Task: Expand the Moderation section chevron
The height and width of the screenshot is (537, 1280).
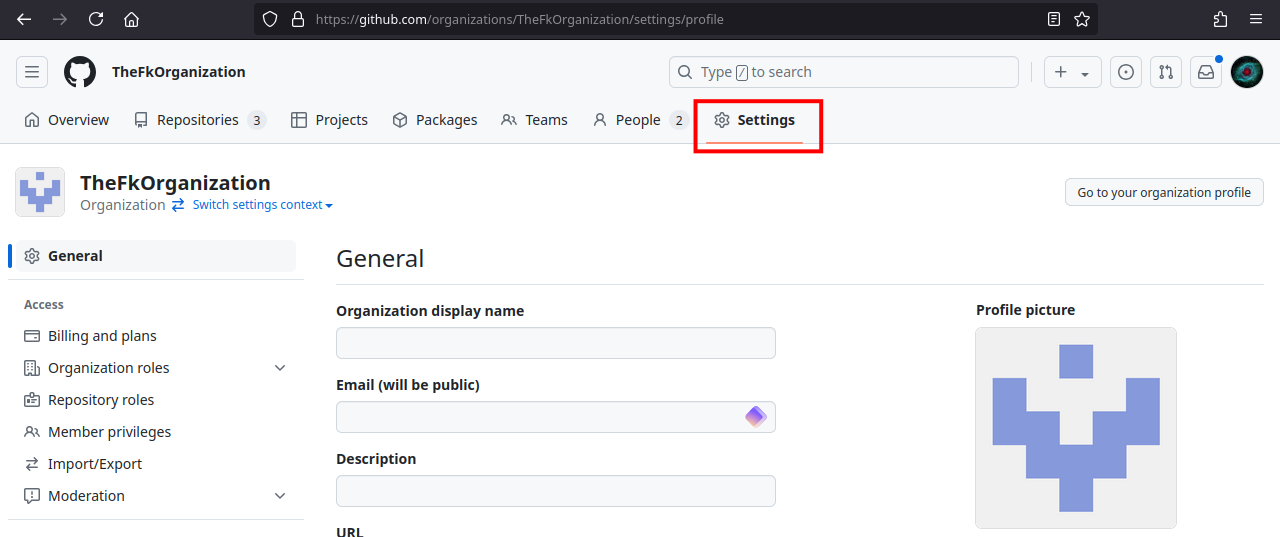Action: (x=280, y=496)
